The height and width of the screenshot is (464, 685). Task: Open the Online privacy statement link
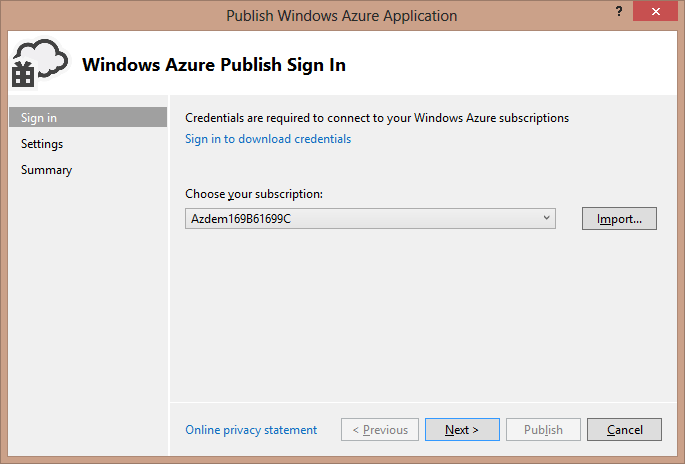(x=251, y=430)
